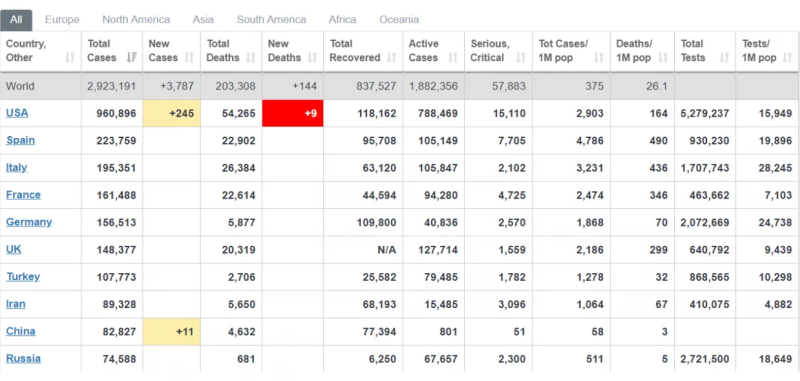Switch to the Europe tab
The image size is (800, 381).
tap(62, 20)
